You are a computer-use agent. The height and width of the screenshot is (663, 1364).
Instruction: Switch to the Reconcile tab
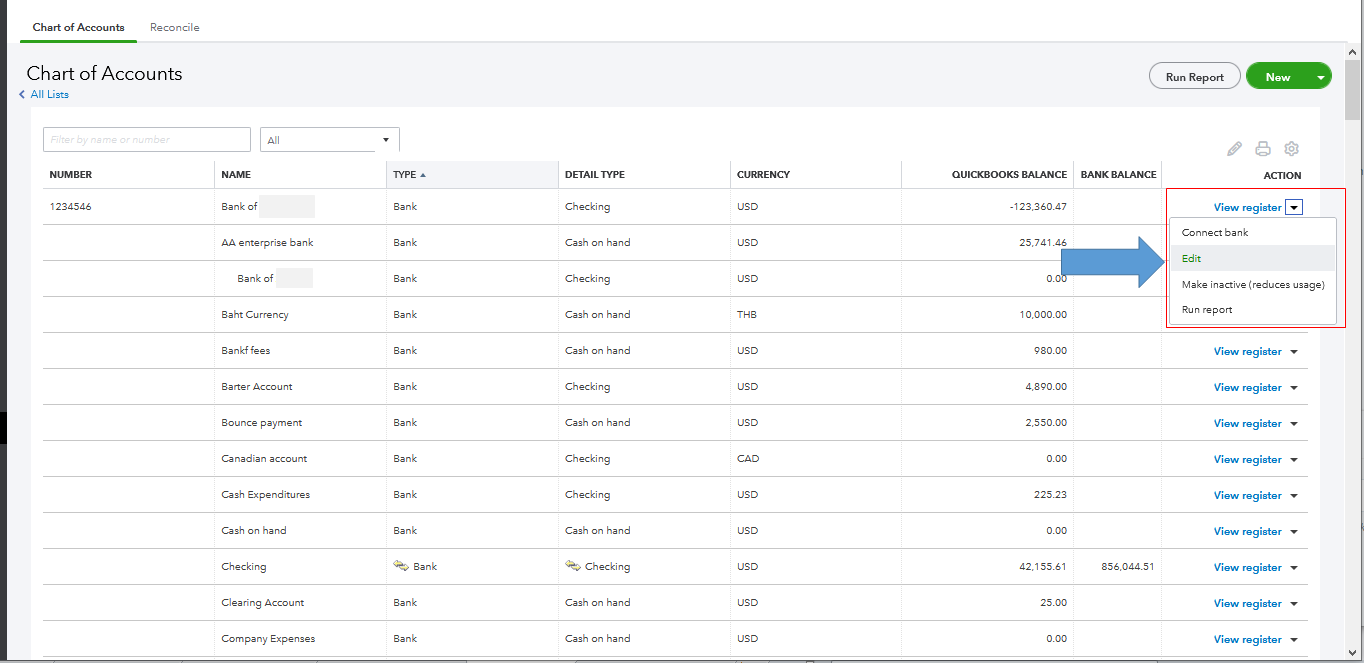(x=174, y=27)
